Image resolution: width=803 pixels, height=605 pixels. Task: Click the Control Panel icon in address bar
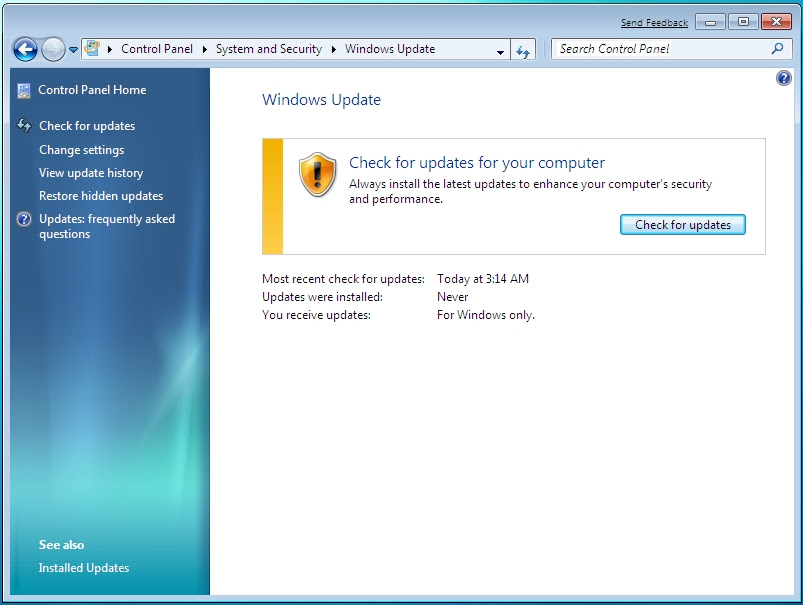click(92, 48)
